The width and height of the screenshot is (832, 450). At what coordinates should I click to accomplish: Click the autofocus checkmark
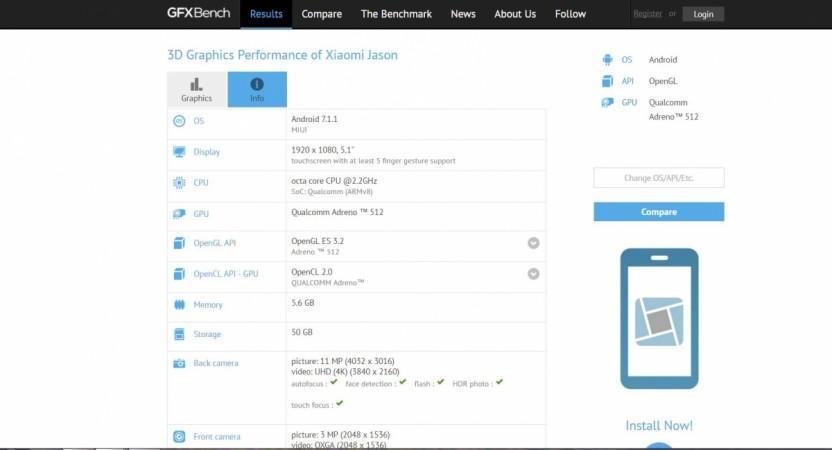334,382
